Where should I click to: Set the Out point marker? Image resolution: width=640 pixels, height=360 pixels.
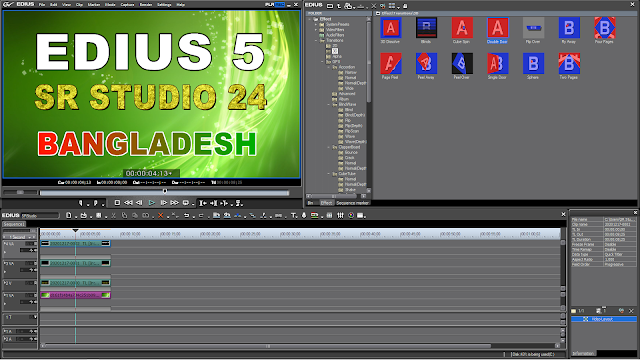pyautogui.click(x=95, y=202)
